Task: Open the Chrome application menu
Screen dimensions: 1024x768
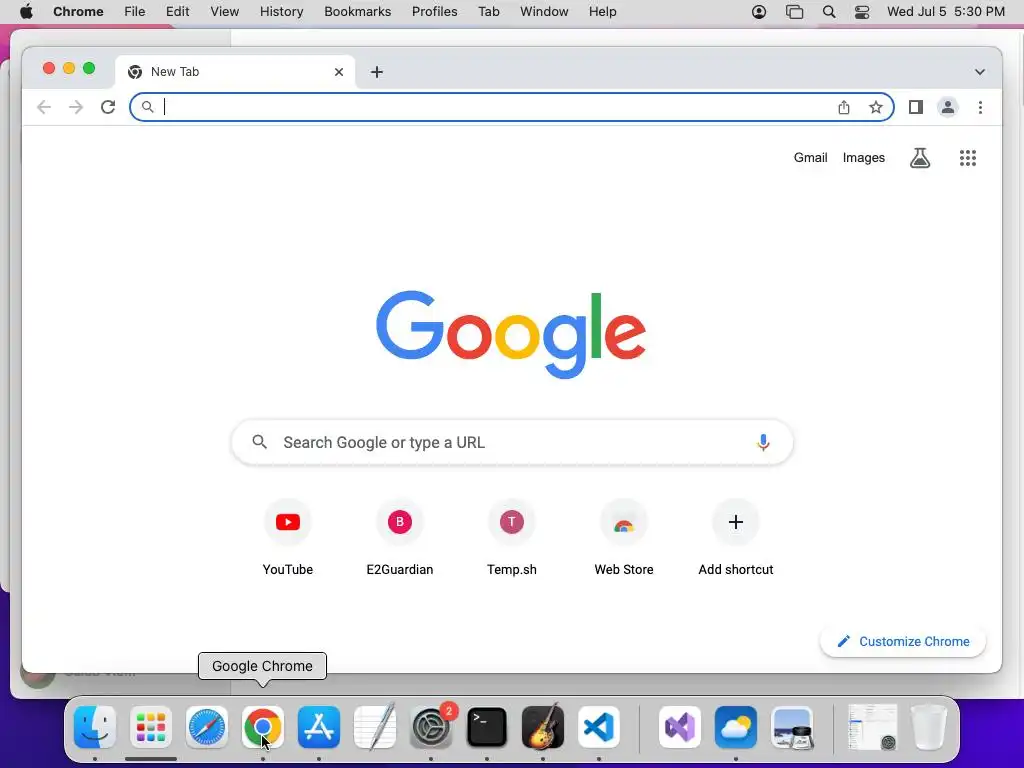Action: point(78,12)
